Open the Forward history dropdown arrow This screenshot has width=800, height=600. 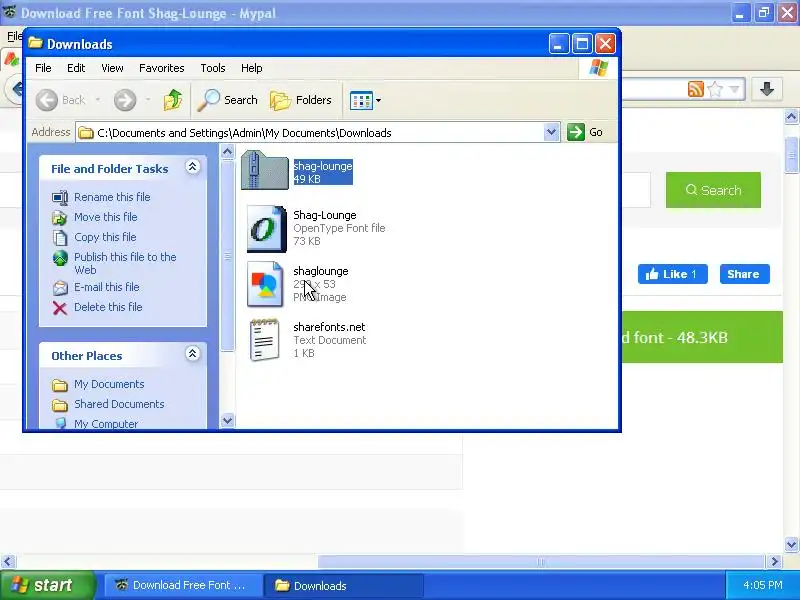tap(148, 100)
